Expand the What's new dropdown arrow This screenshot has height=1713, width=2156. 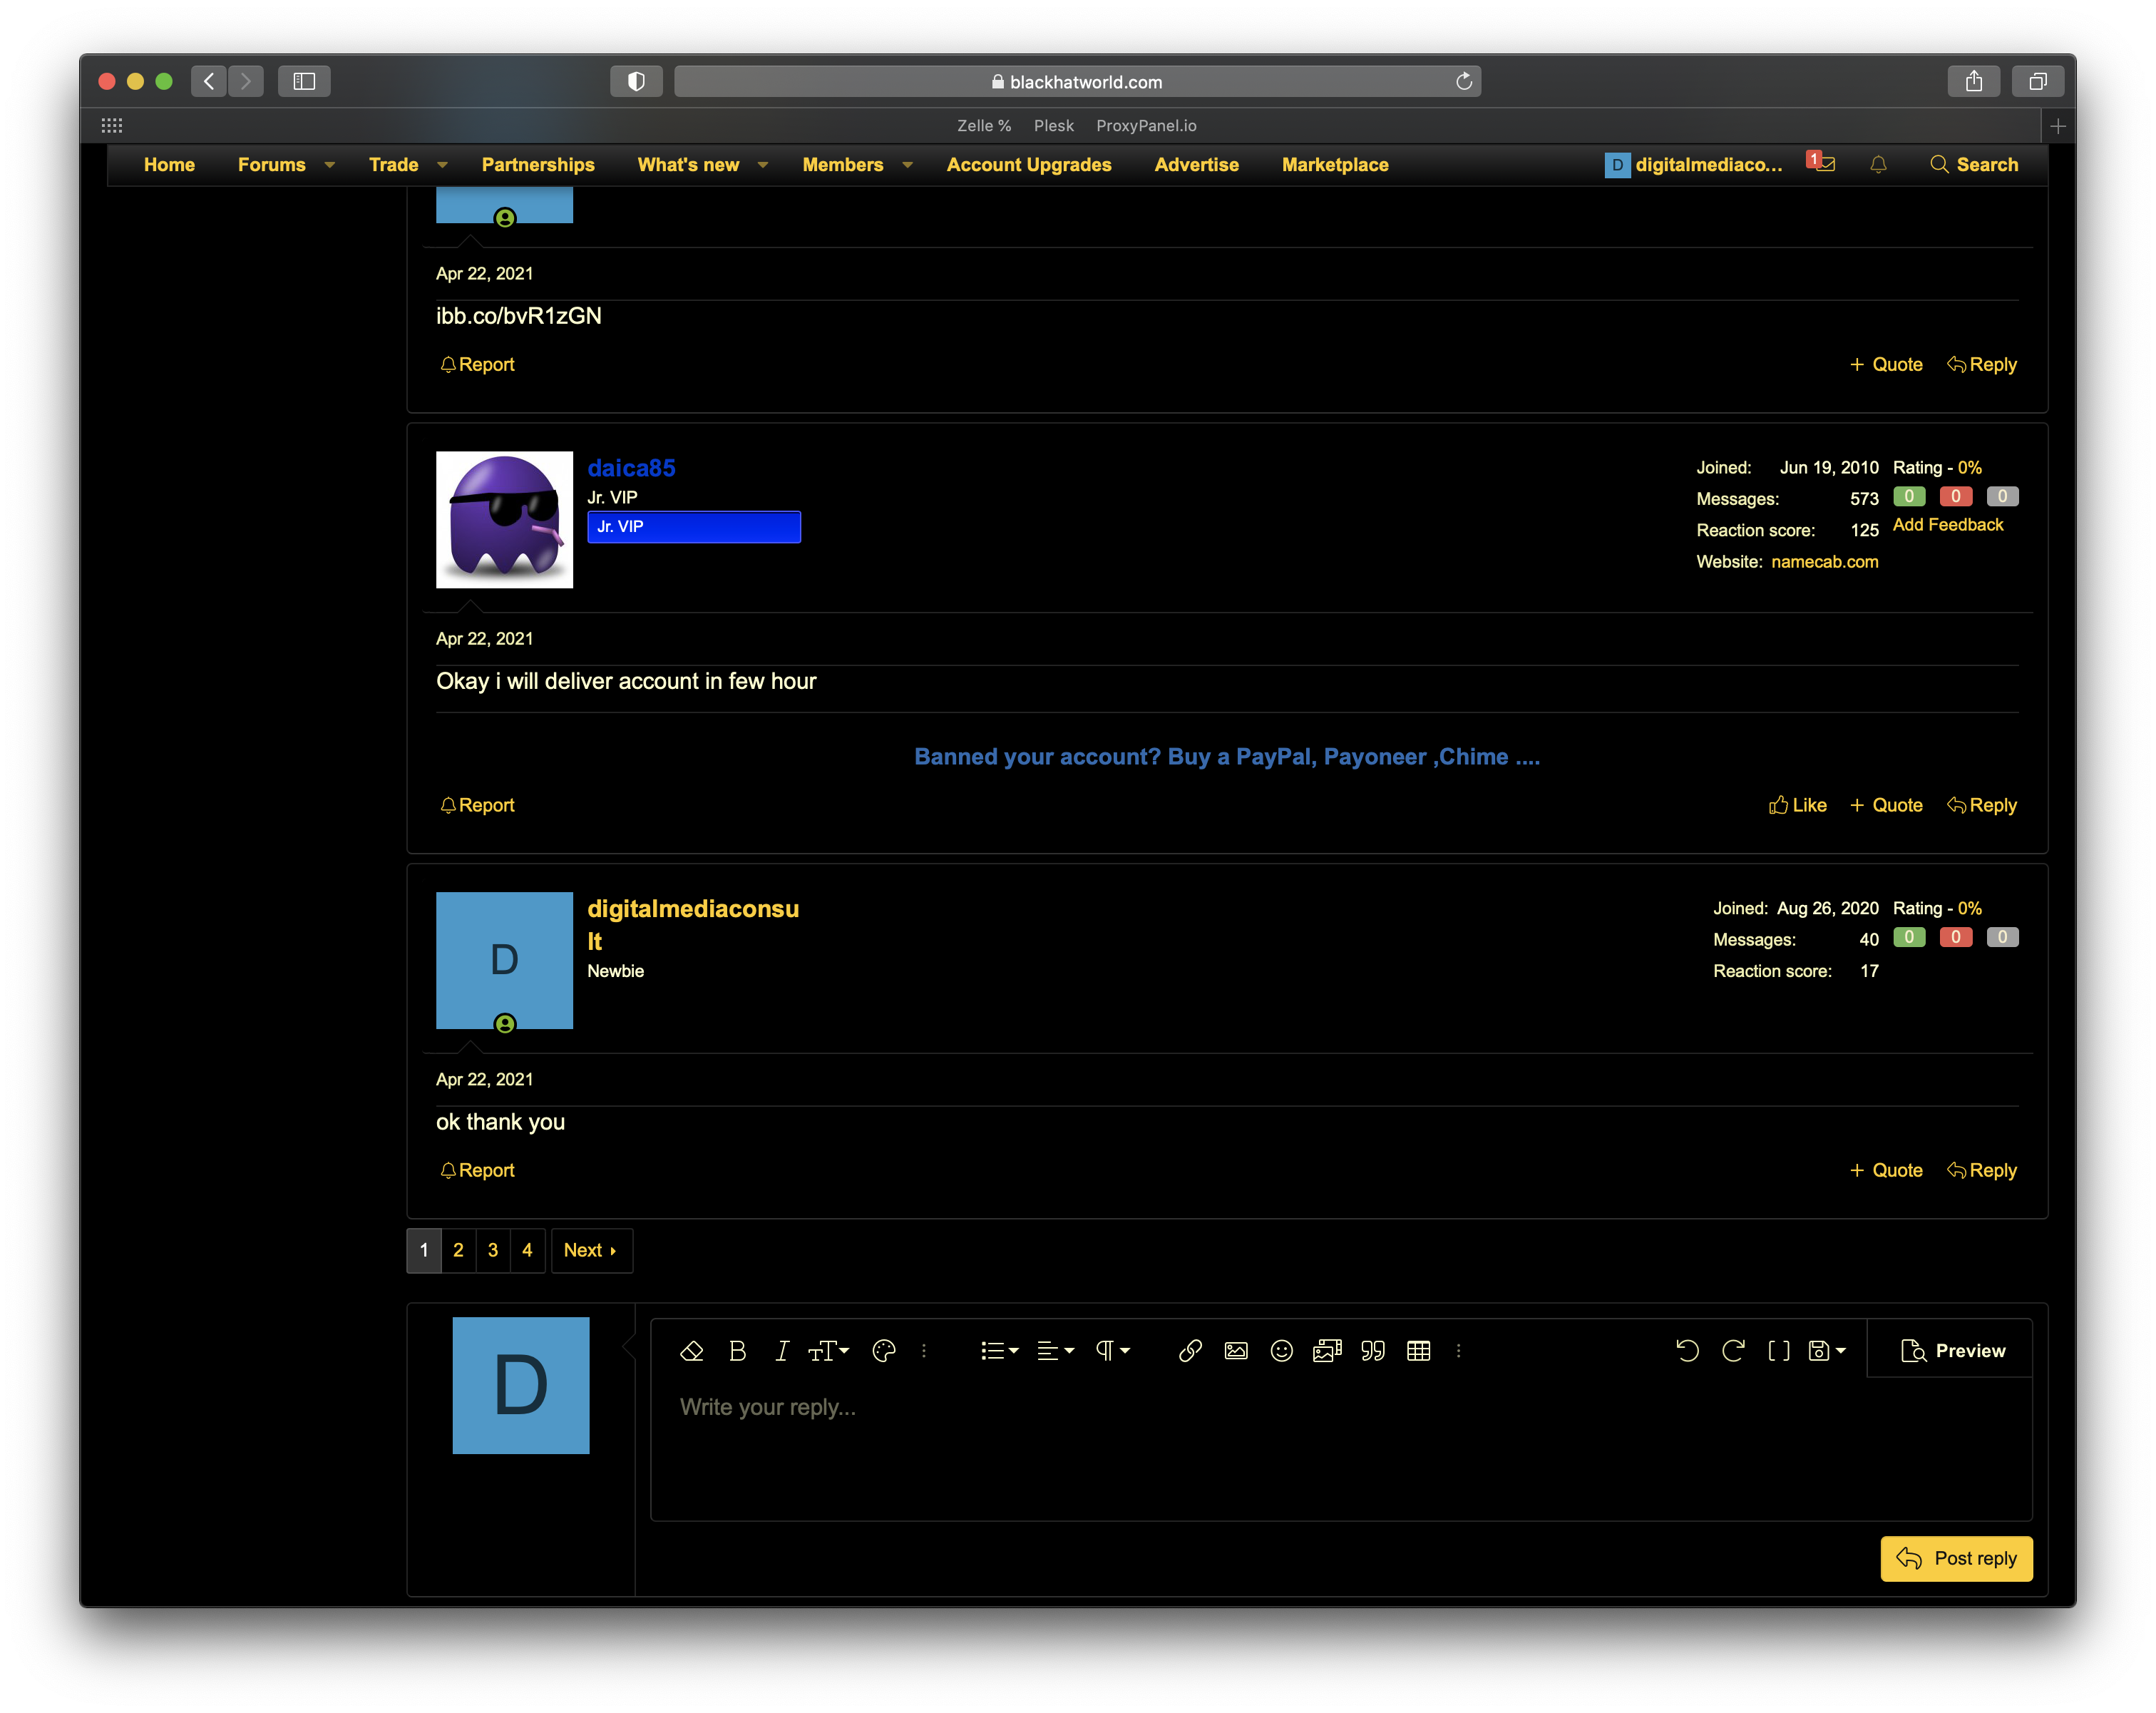pos(763,166)
